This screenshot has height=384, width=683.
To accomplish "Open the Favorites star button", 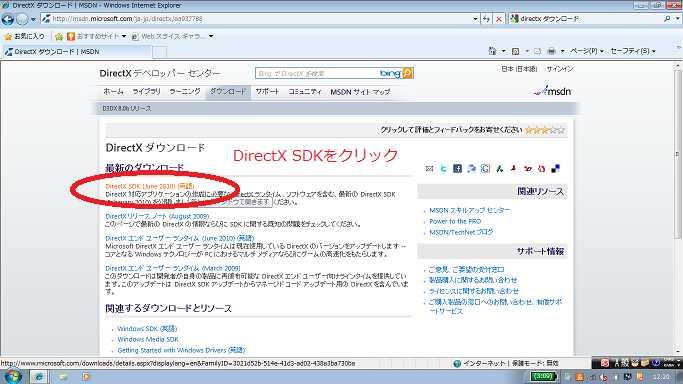I will tap(8, 37).
